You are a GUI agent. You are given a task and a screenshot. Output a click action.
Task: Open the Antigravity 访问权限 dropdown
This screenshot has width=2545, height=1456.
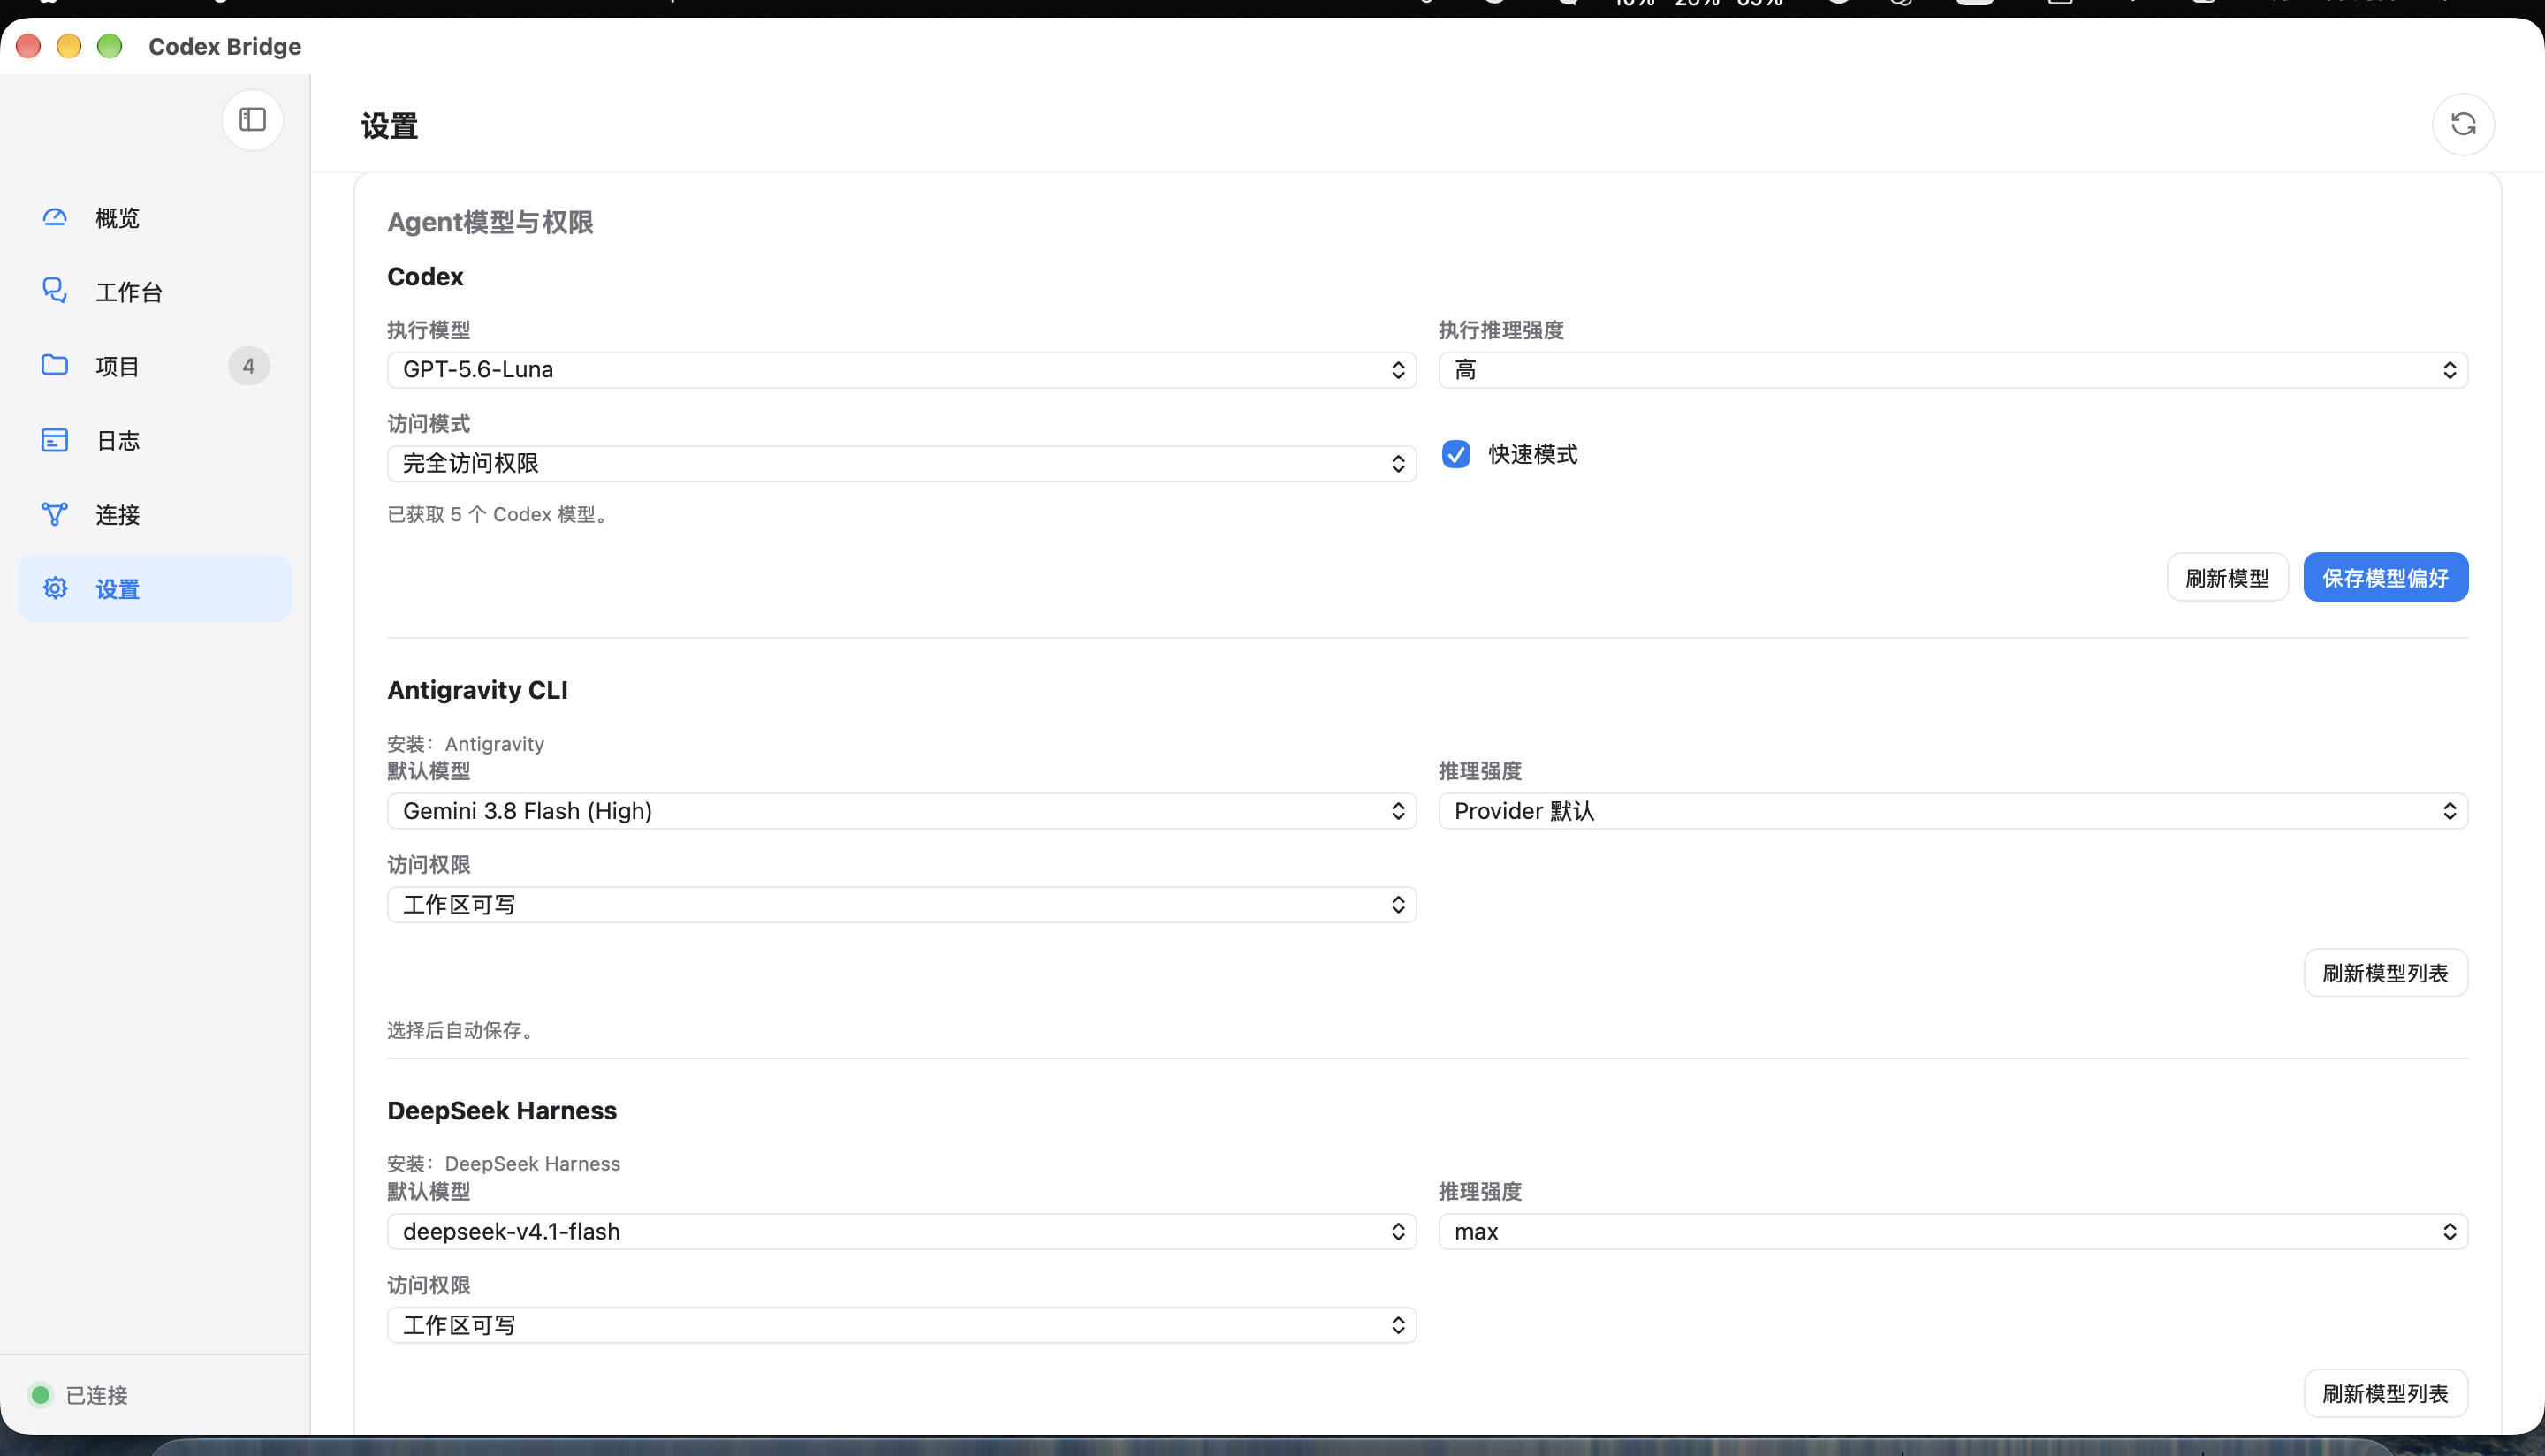pyautogui.click(x=902, y=905)
